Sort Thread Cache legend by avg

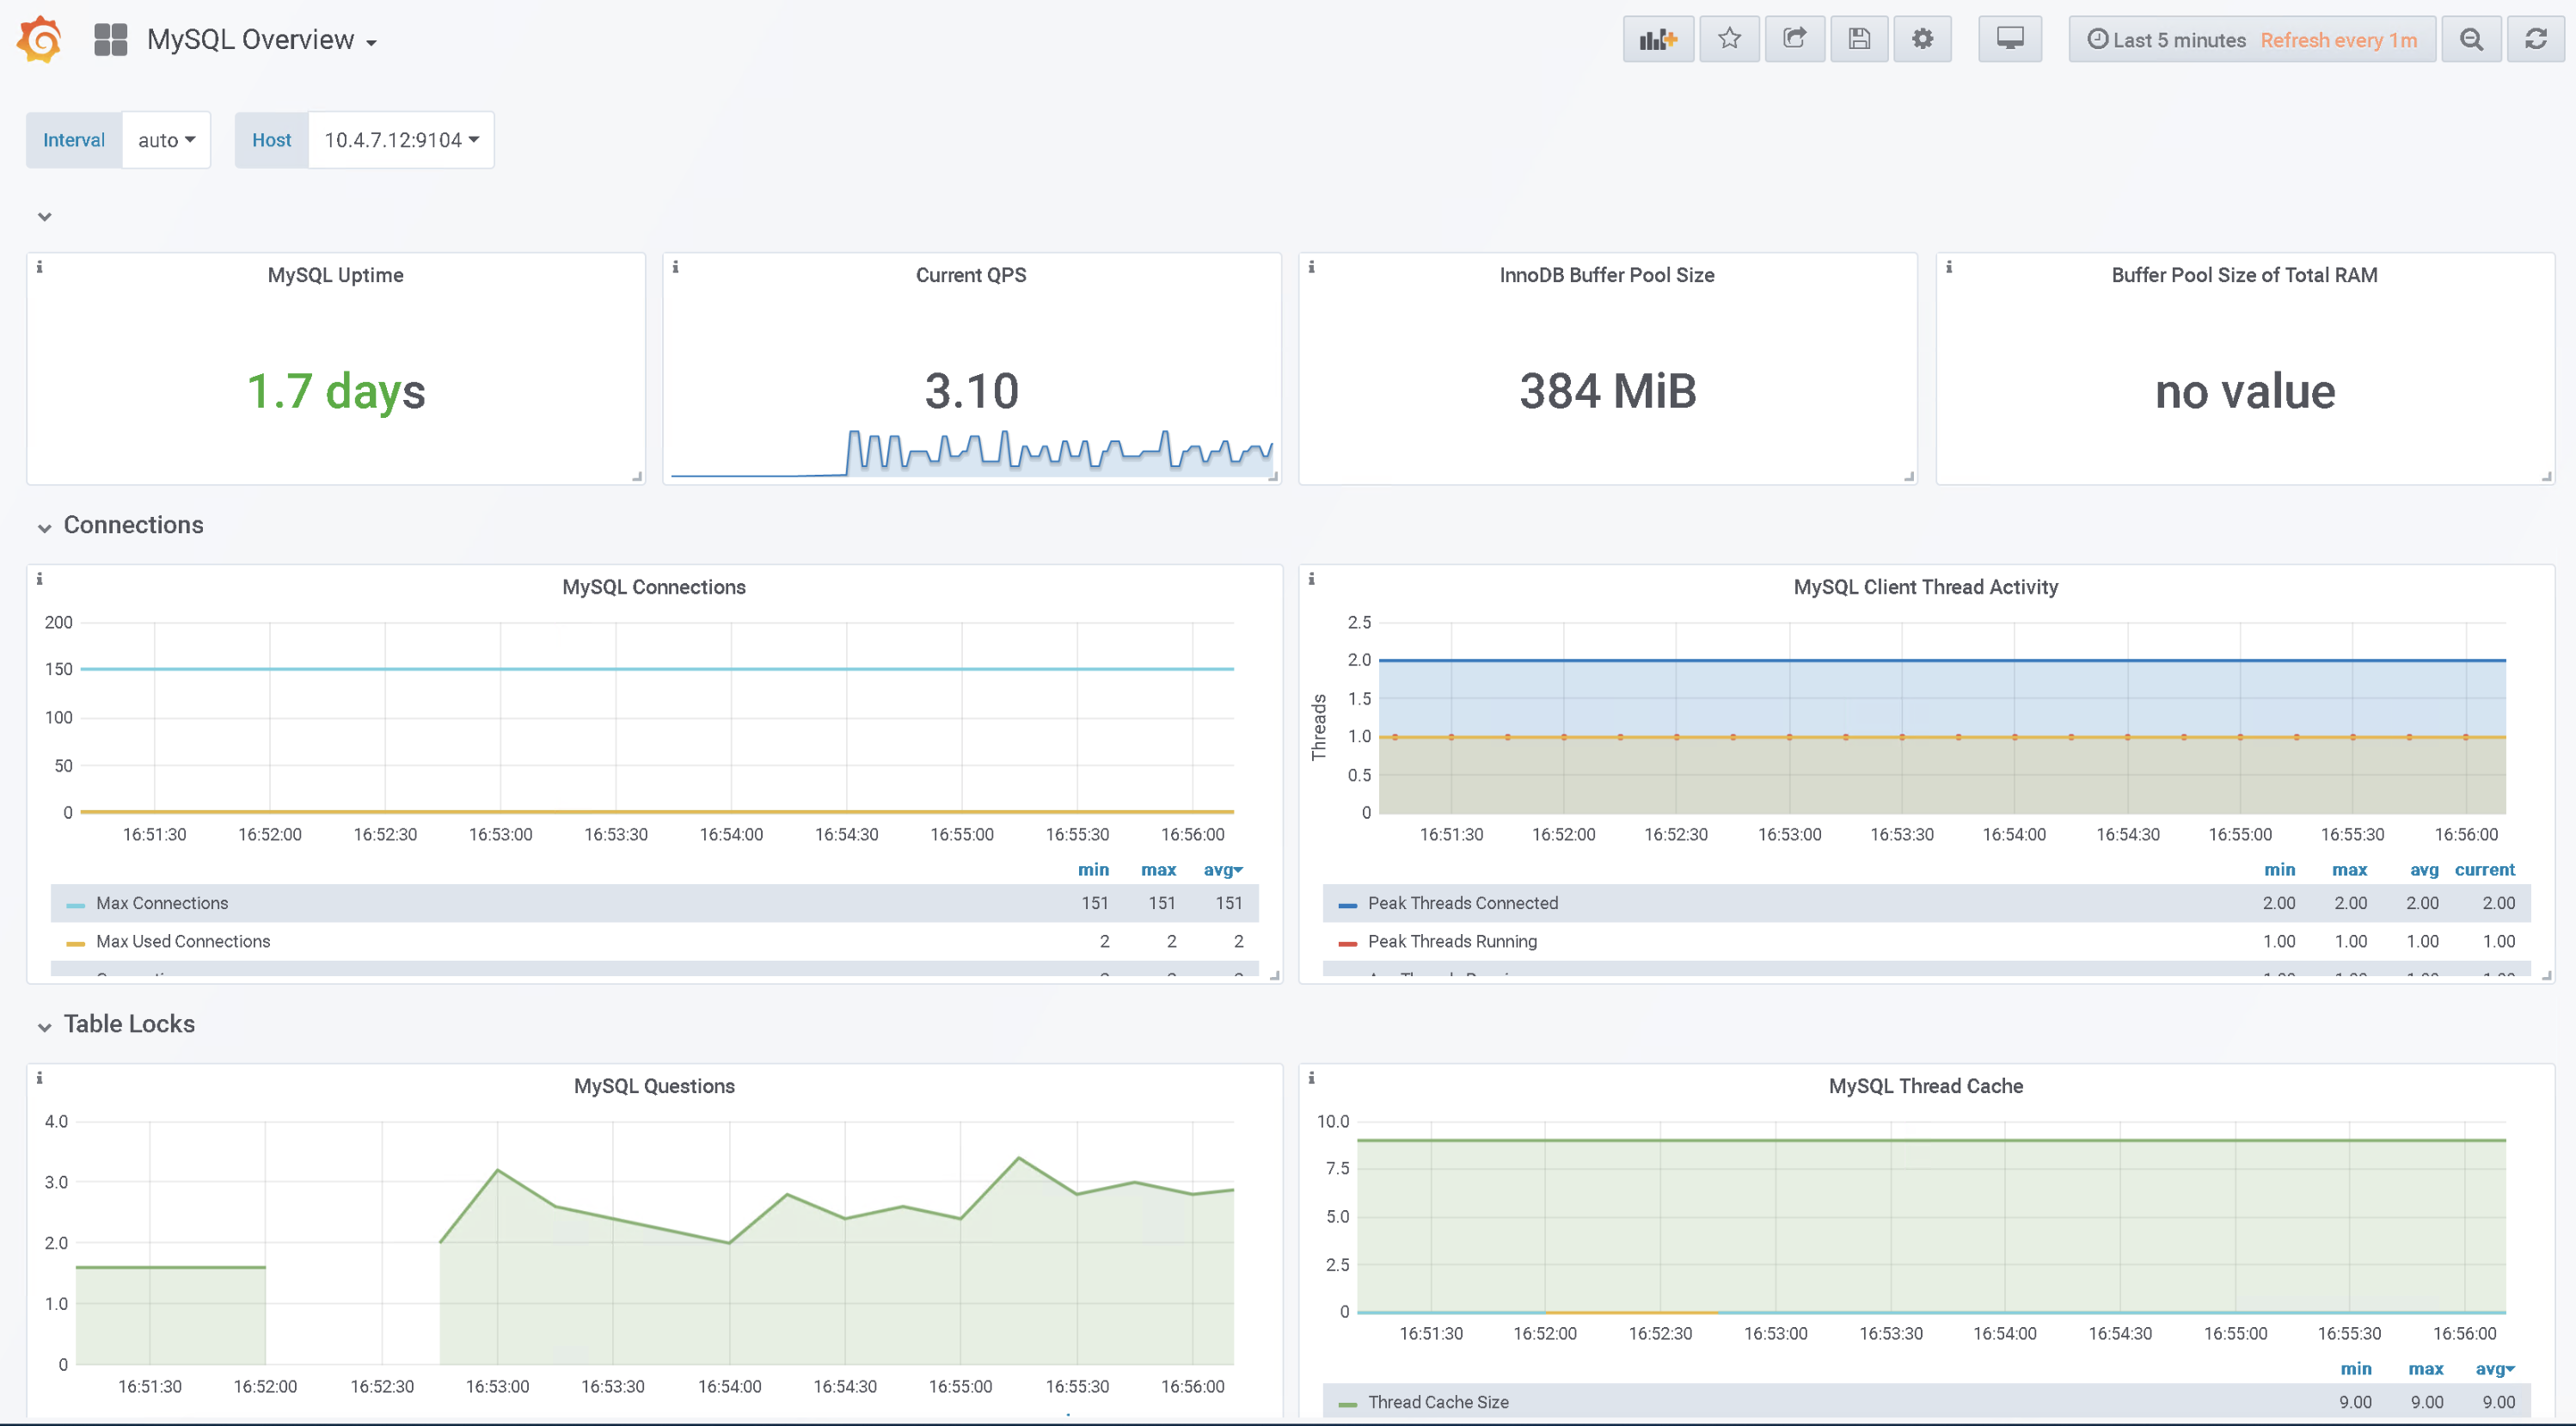tap(2494, 1369)
